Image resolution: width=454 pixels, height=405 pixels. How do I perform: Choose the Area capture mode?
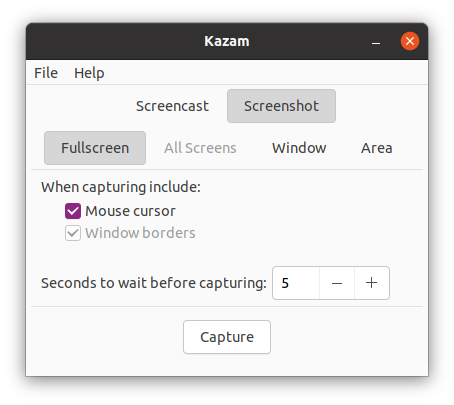377,148
